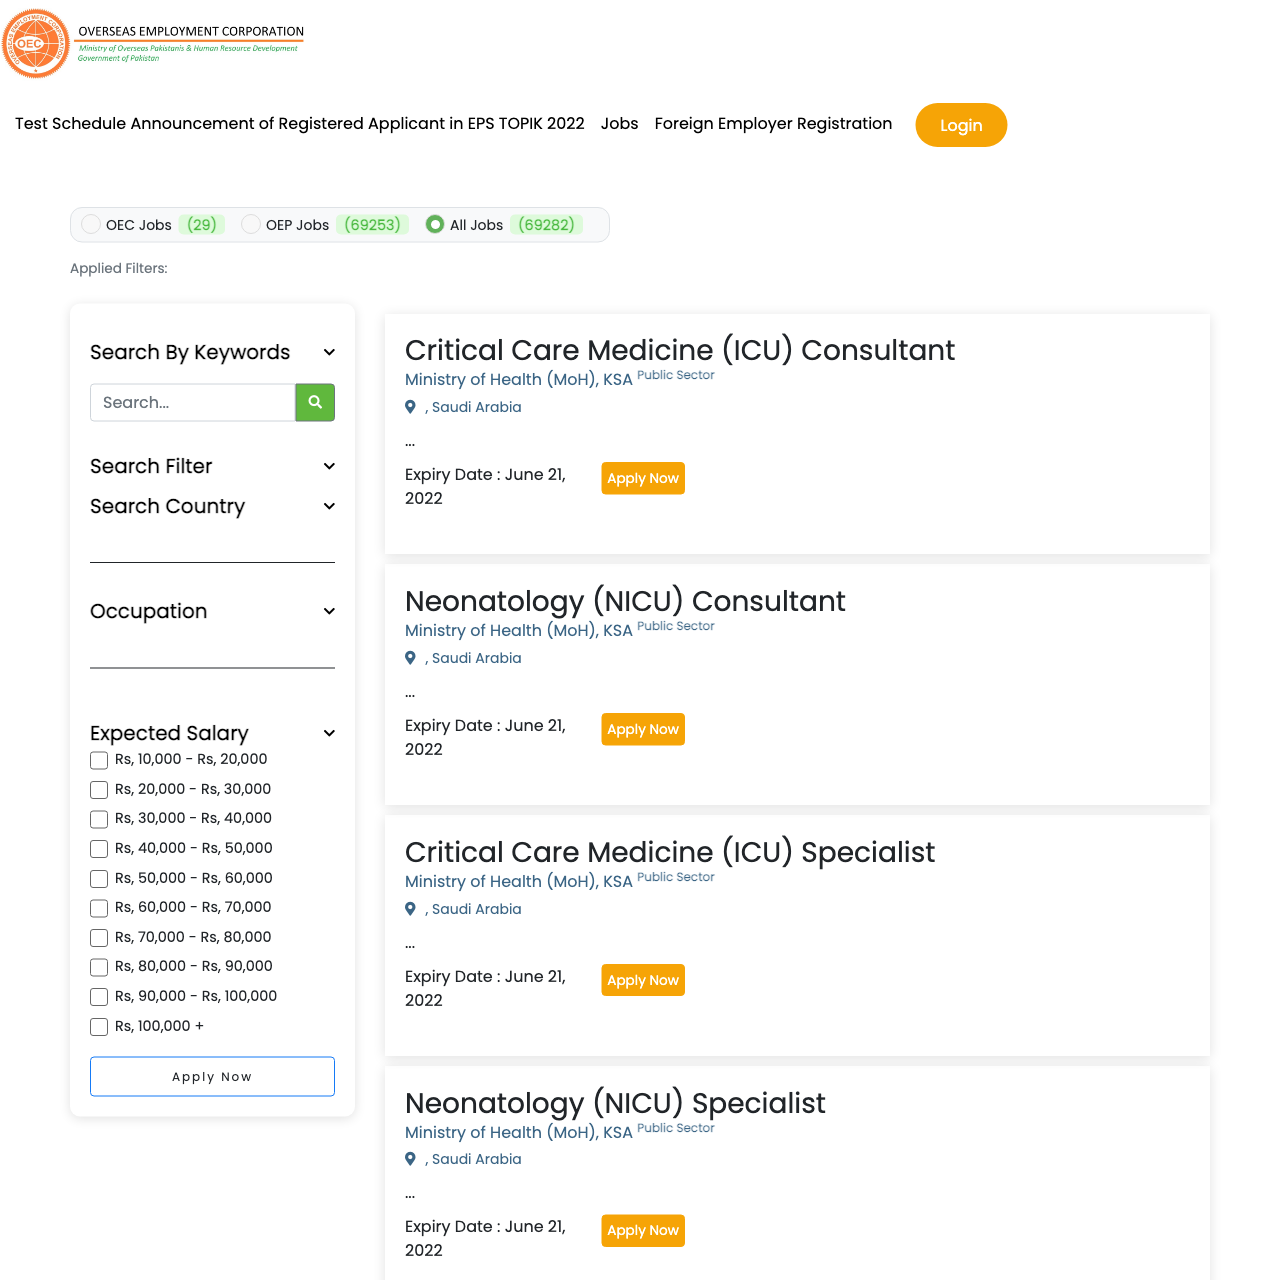Click the (69253) OEP Jobs count badge
This screenshot has height=1280, width=1280.
[x=372, y=224]
